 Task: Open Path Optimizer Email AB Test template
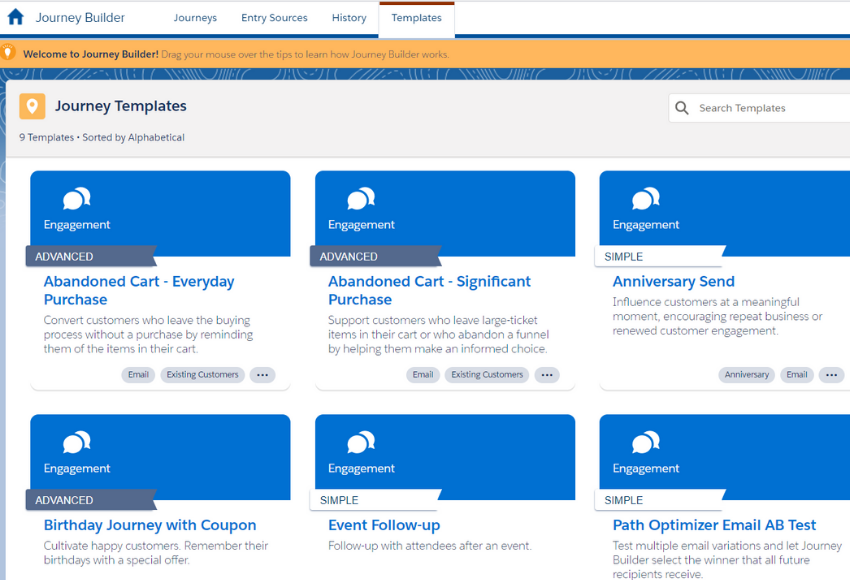tap(714, 525)
